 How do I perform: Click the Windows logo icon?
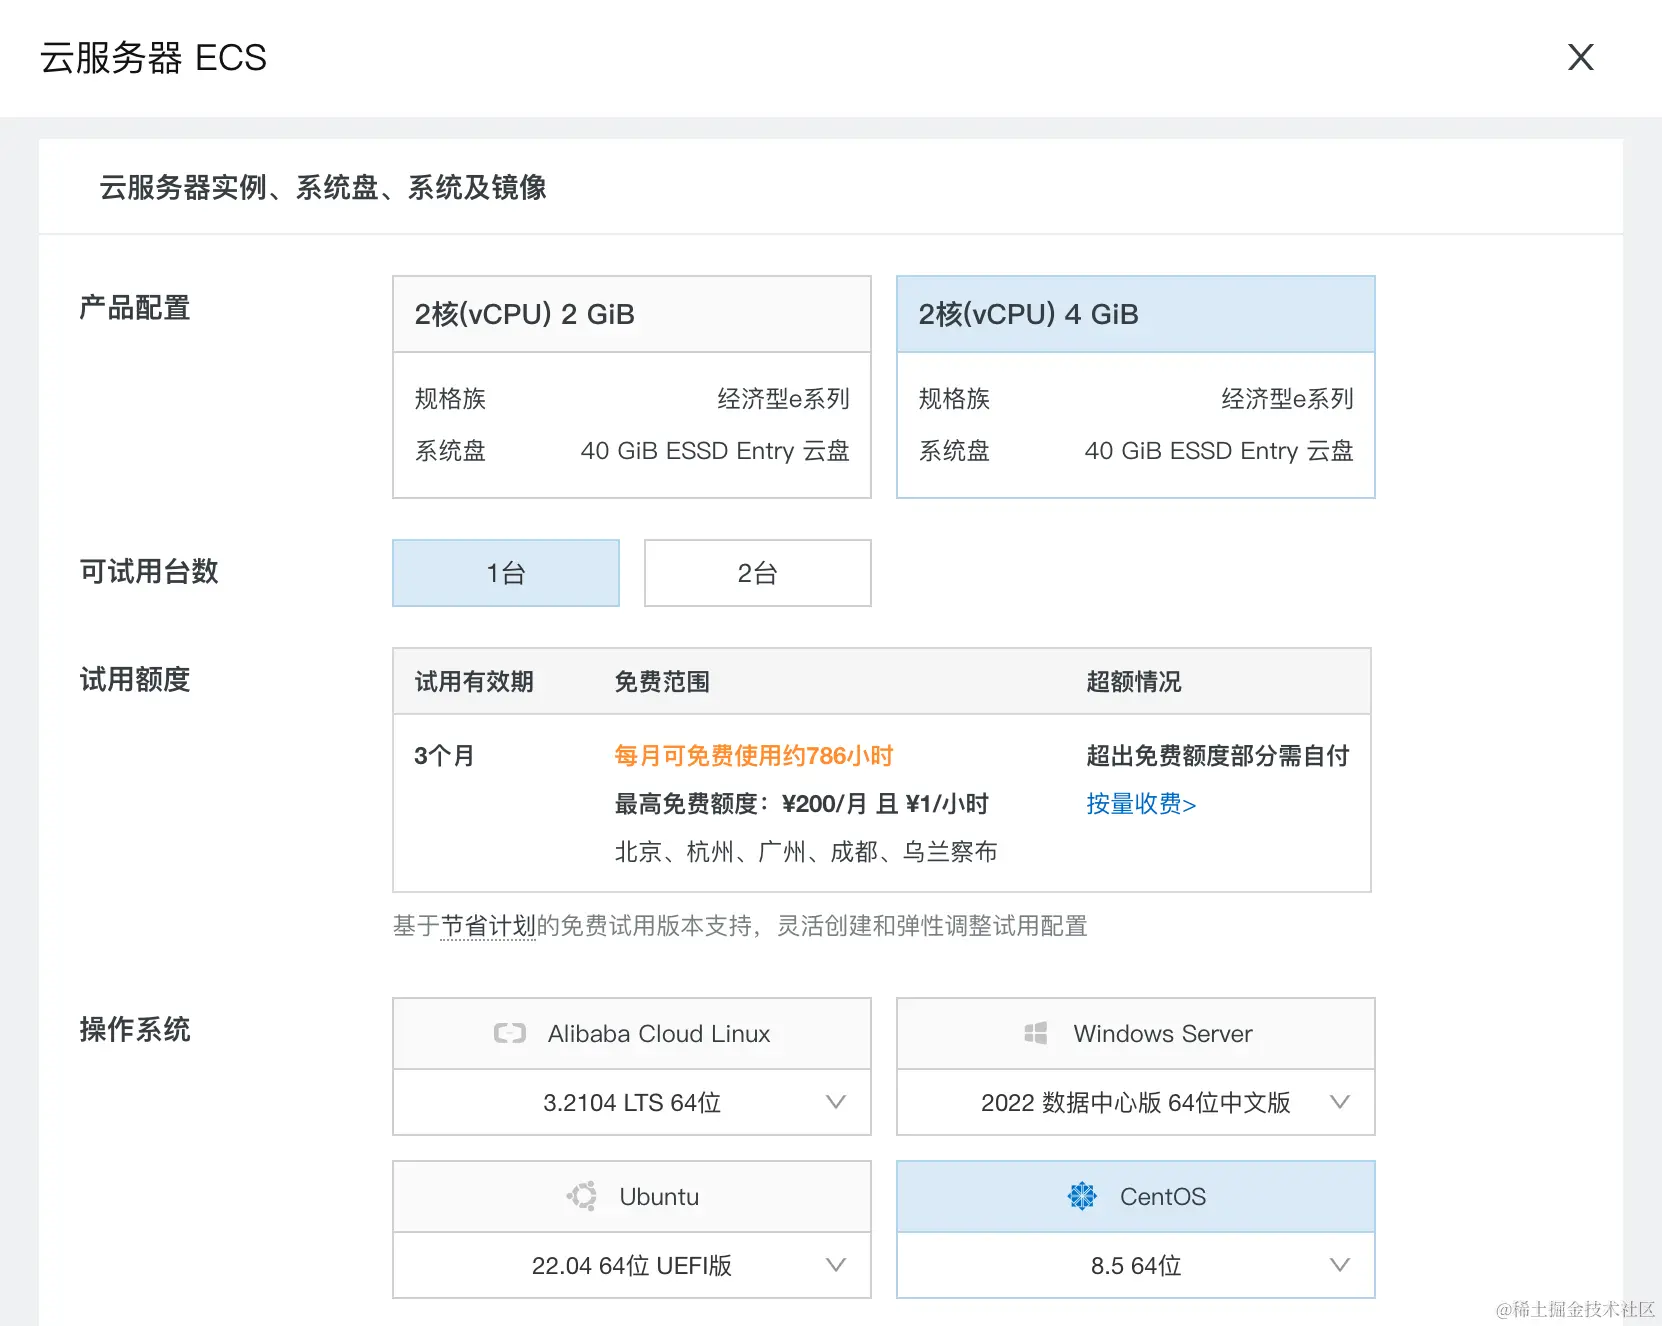(x=1036, y=1033)
